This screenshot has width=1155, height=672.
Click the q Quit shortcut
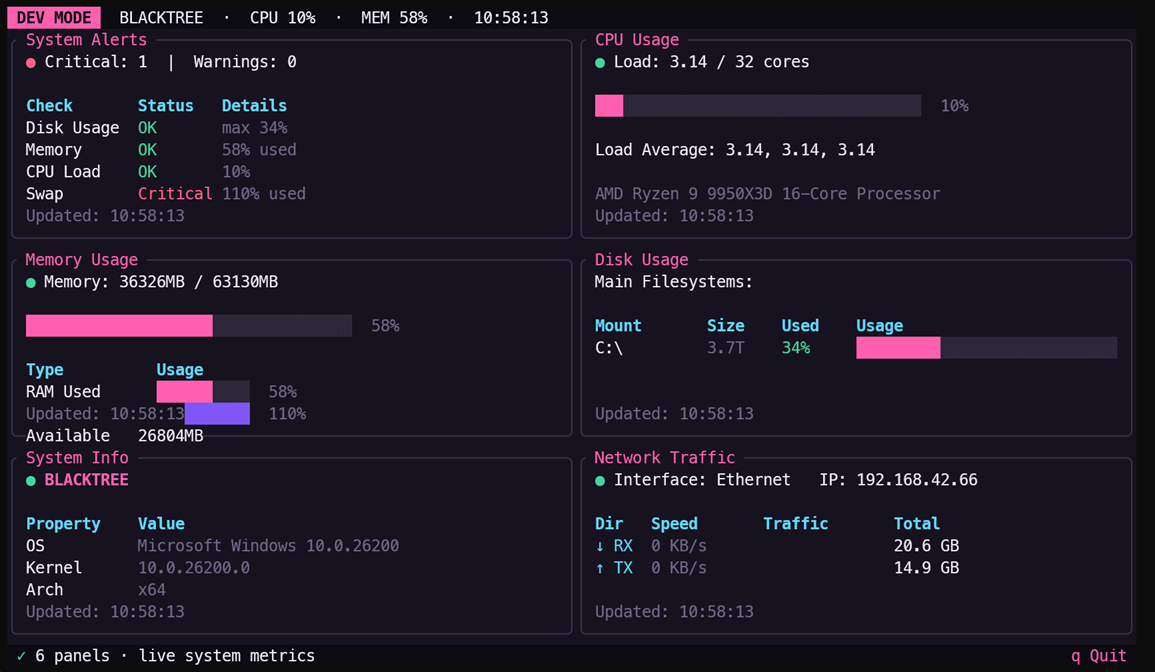1098,656
